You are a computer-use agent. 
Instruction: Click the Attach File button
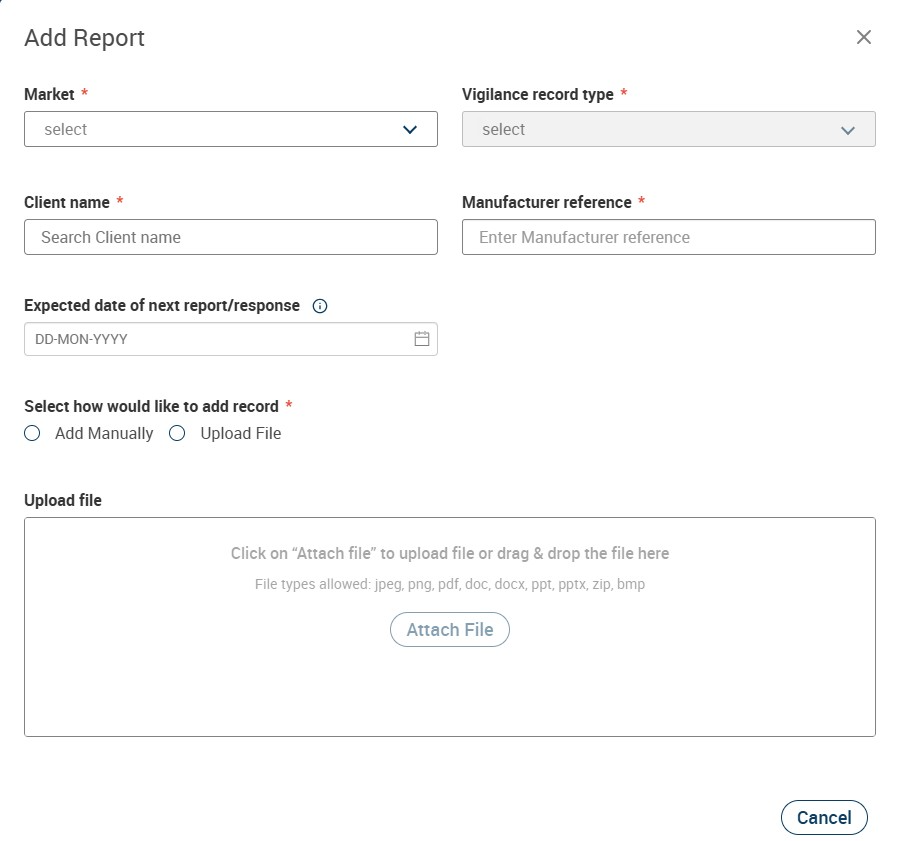450,629
